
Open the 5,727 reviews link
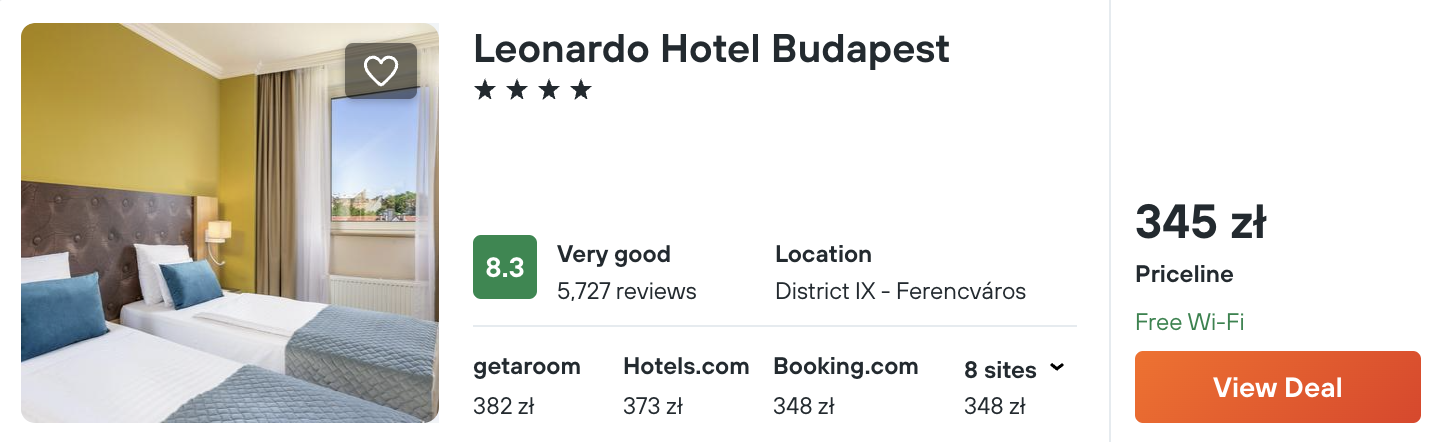pyautogui.click(x=627, y=292)
